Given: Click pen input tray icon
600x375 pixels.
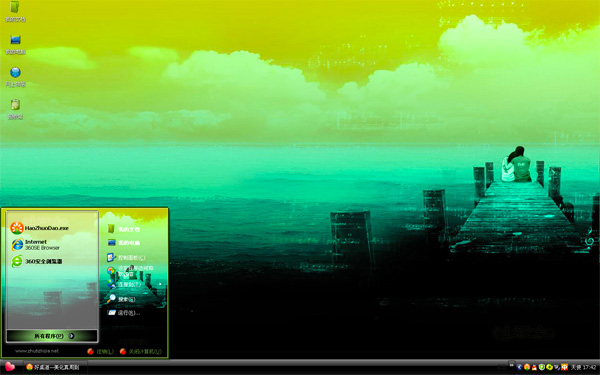Looking at the screenshot, I should tap(557, 367).
